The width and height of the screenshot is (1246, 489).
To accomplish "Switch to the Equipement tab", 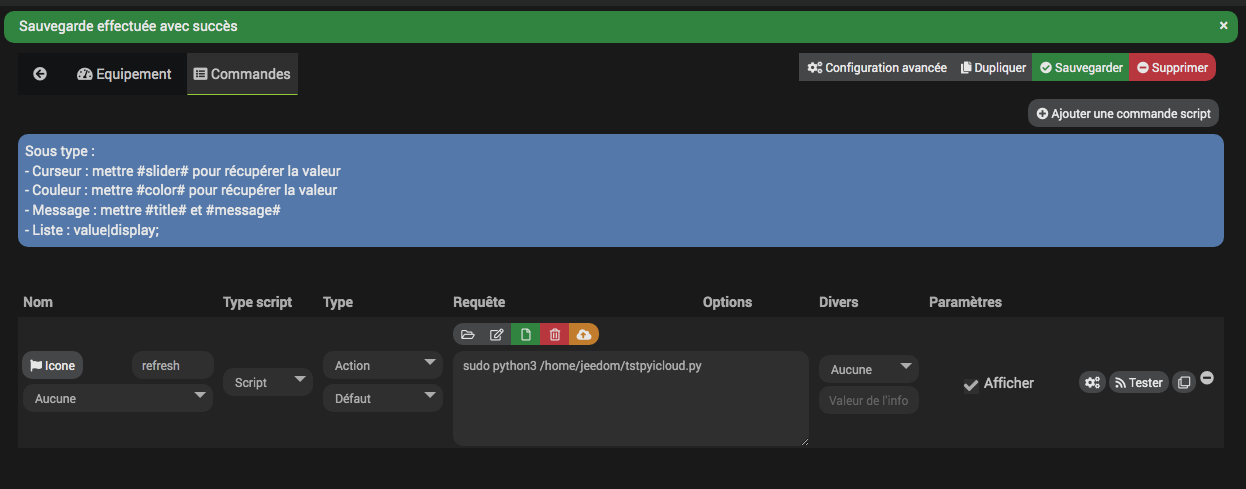I will point(124,74).
